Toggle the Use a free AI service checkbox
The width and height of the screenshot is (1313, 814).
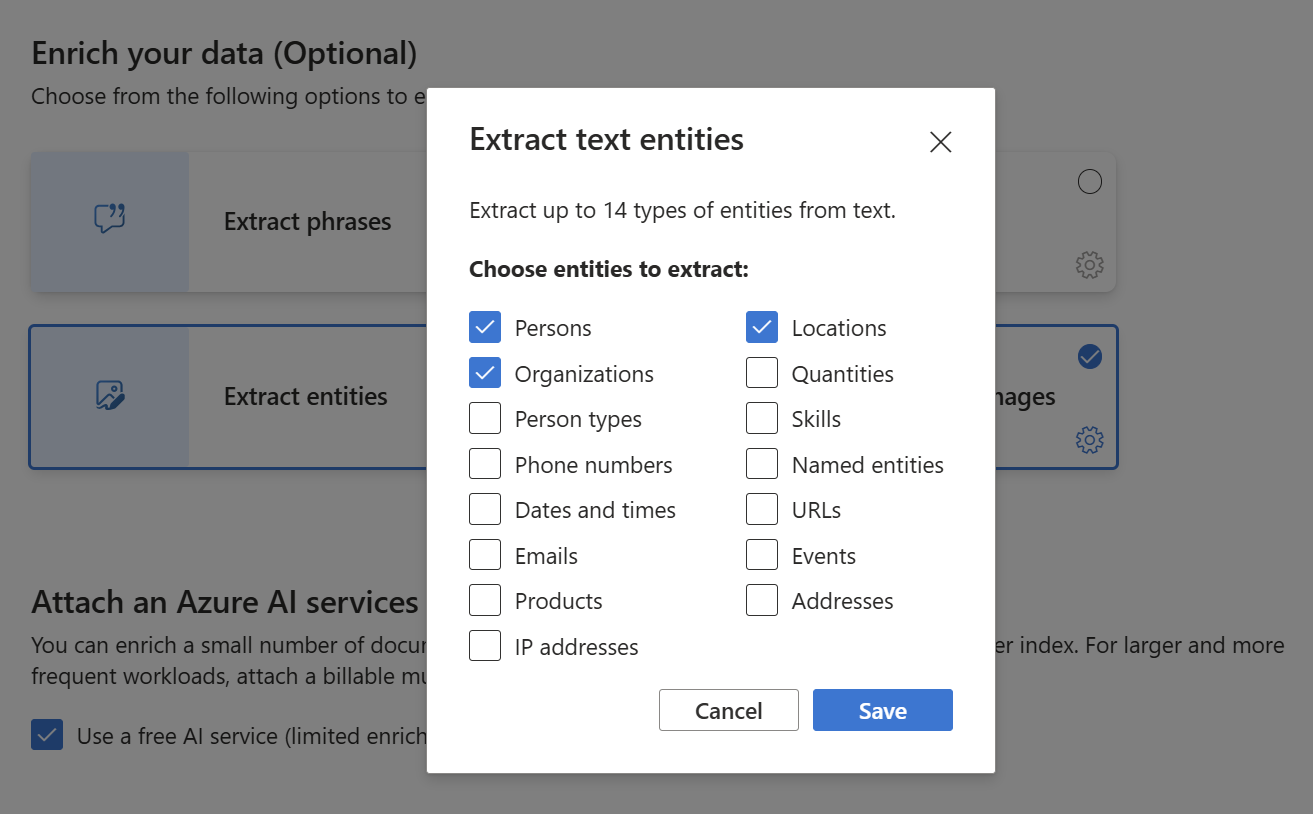click(47, 735)
